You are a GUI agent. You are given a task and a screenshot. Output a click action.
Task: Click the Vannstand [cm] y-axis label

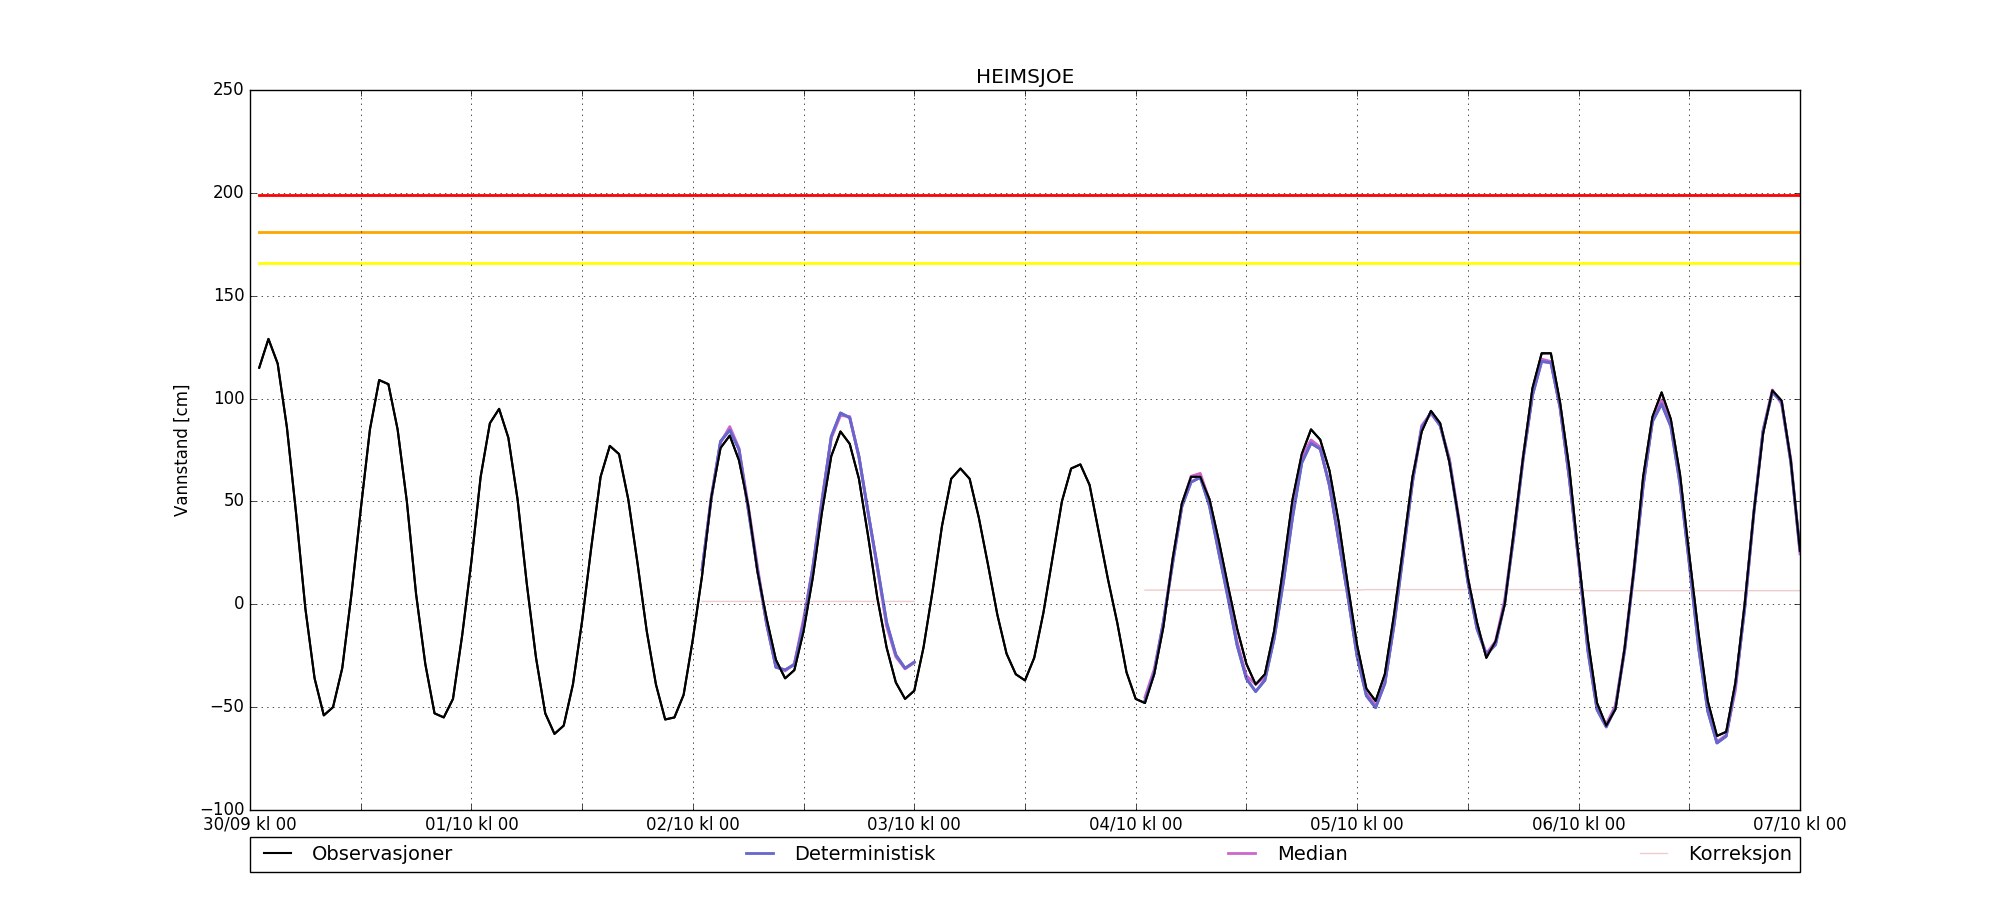click(x=181, y=450)
